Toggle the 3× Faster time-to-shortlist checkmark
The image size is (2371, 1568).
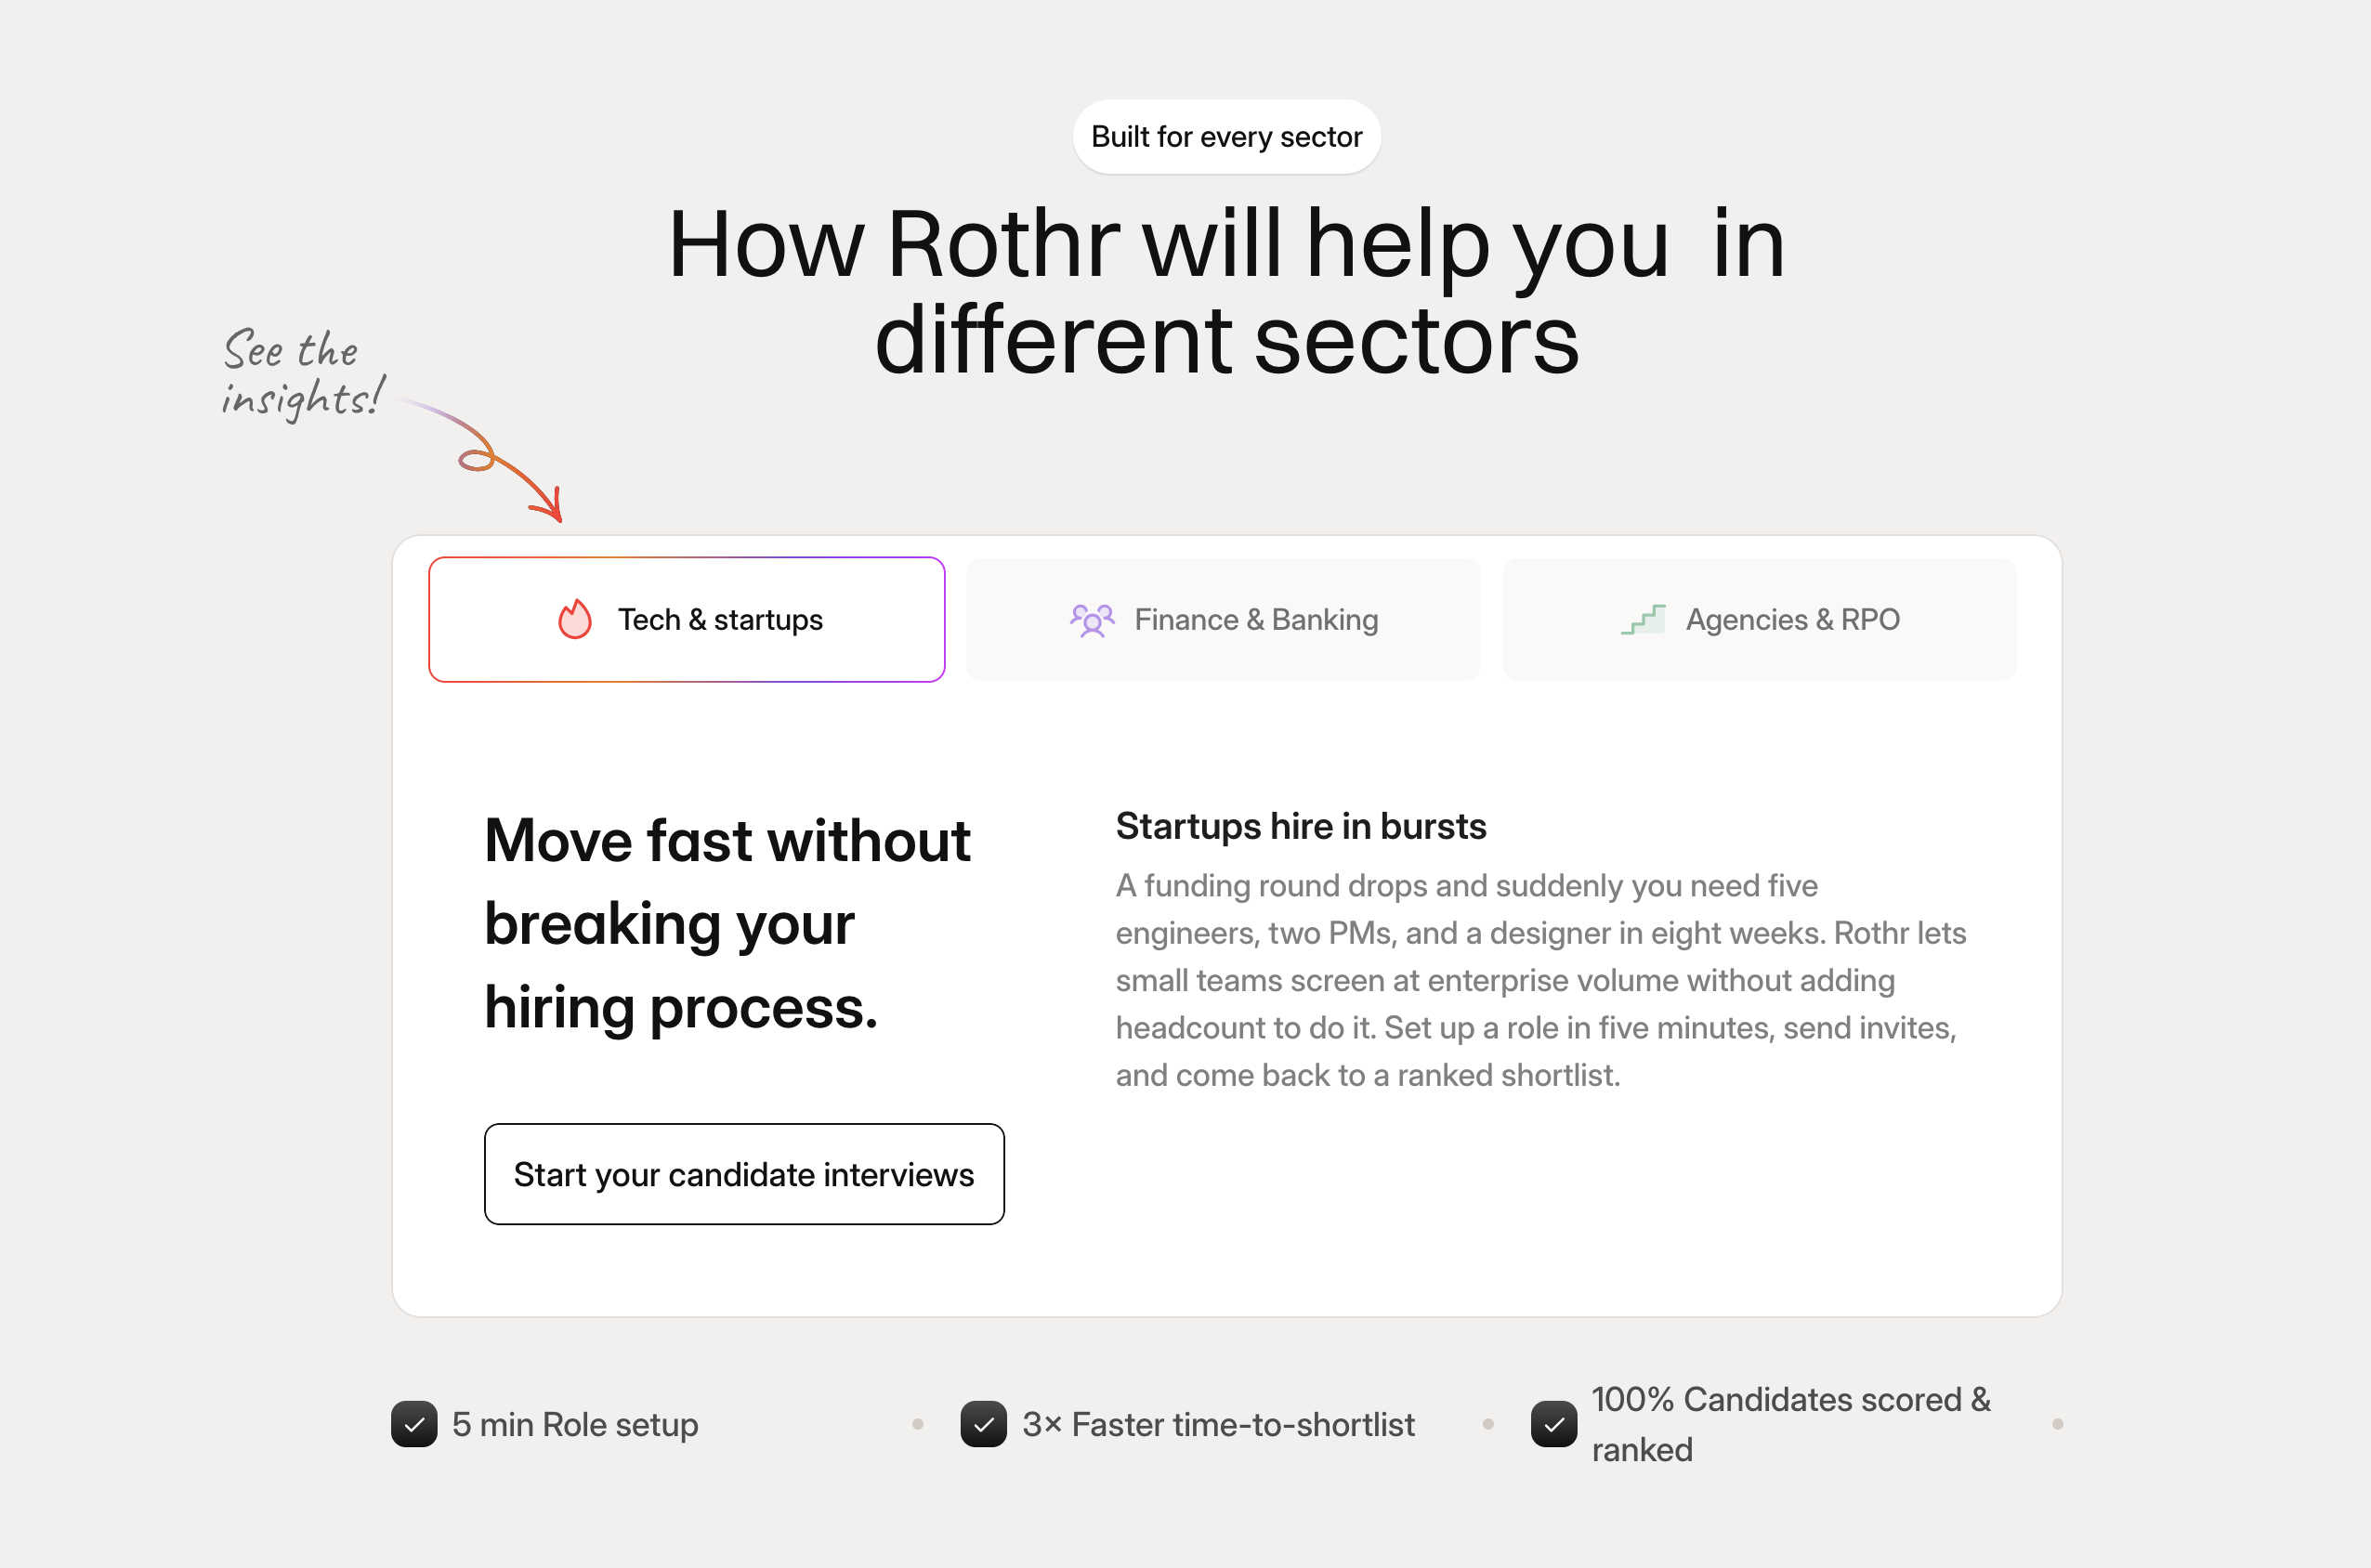(x=984, y=1424)
